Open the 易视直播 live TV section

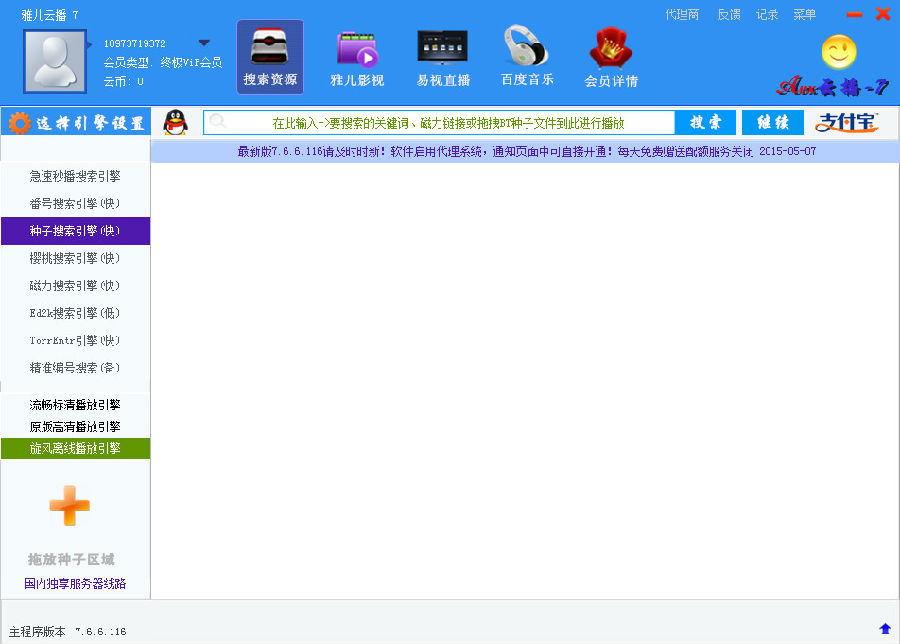[443, 59]
